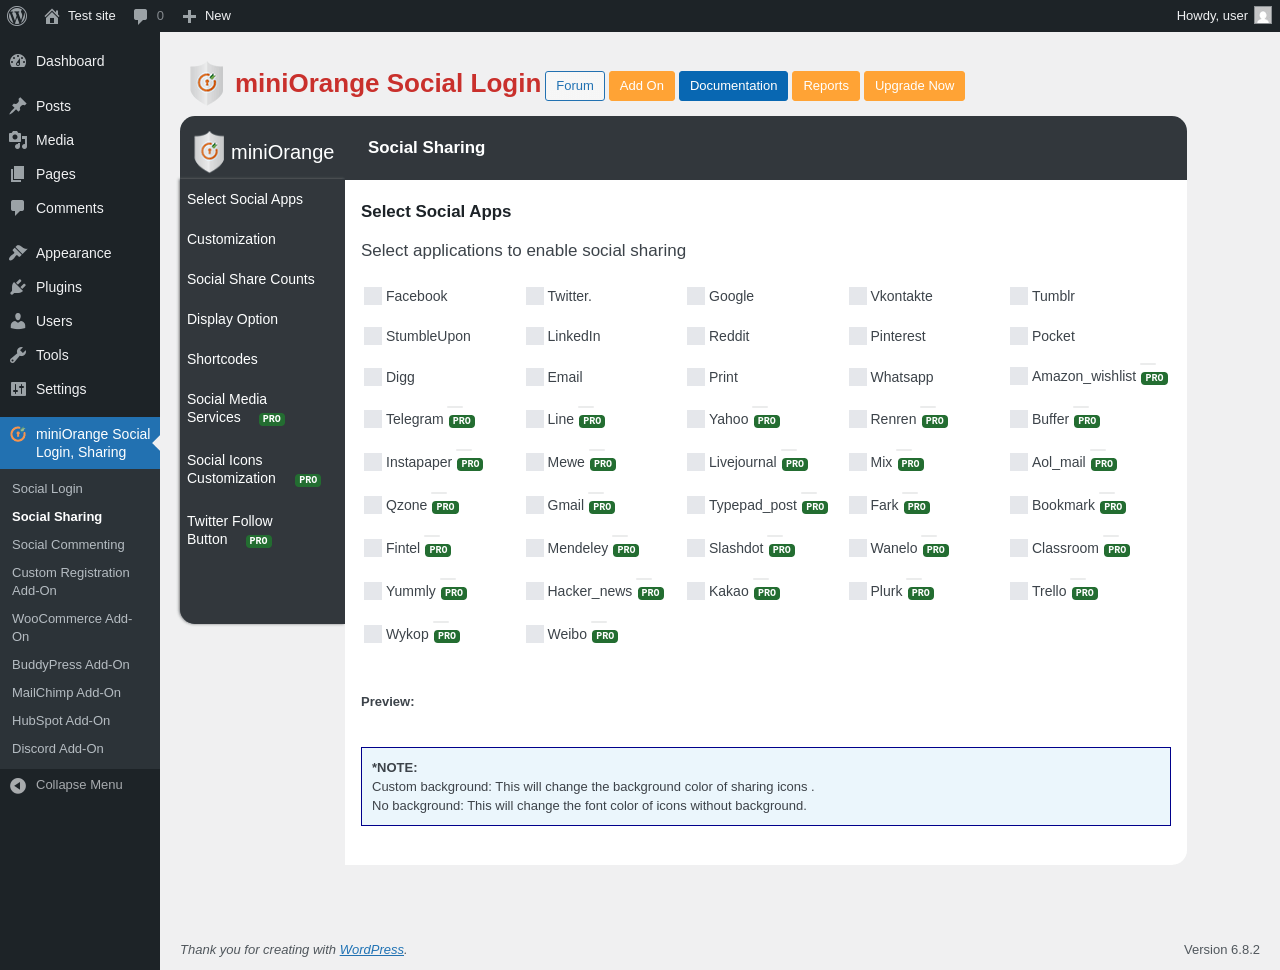The image size is (1280, 970).
Task: Open the HubSpot Add-On submenu item
Action: click(x=80, y=721)
